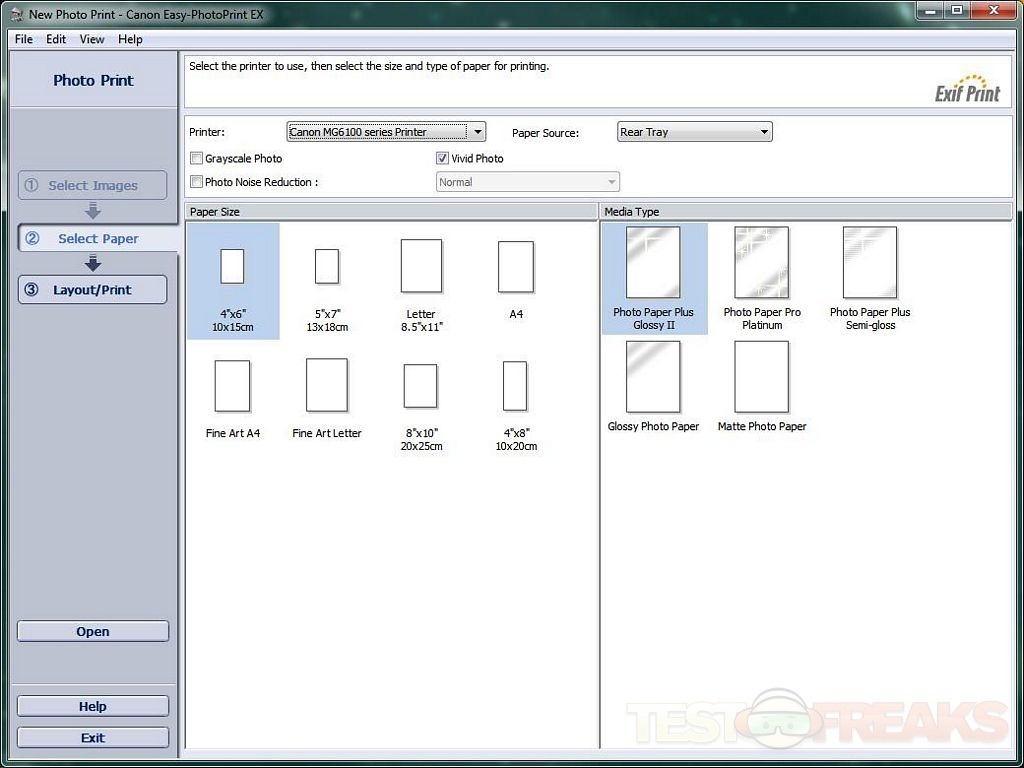Screen dimensions: 1024x768
Task: Uncheck the Vivid Photo option
Action: coord(442,158)
